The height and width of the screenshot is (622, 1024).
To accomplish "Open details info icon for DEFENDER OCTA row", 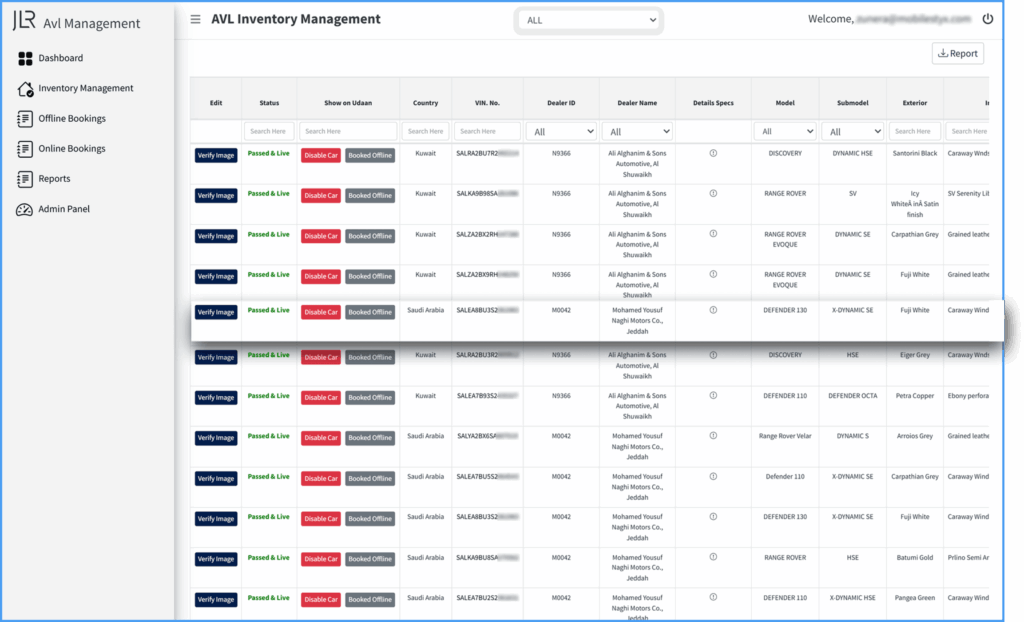I will (713, 396).
